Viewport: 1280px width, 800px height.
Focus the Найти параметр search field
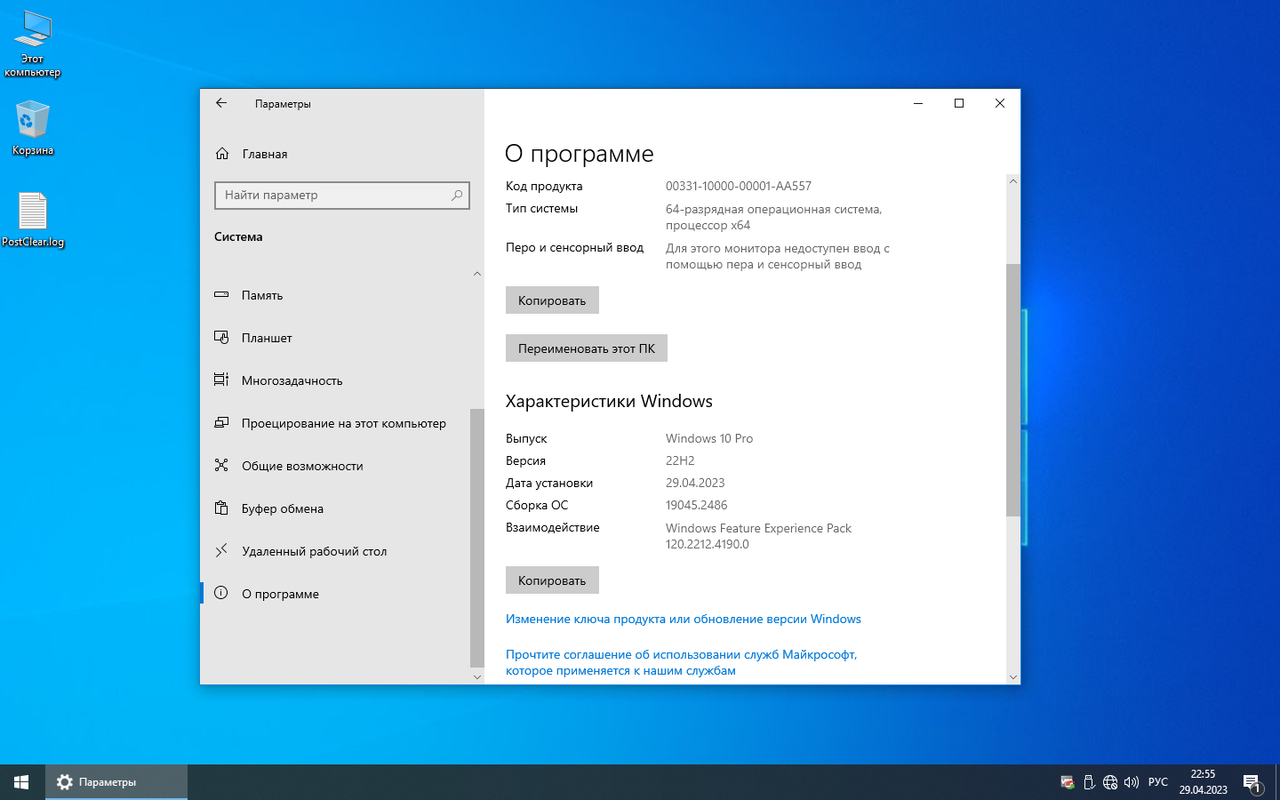point(342,195)
